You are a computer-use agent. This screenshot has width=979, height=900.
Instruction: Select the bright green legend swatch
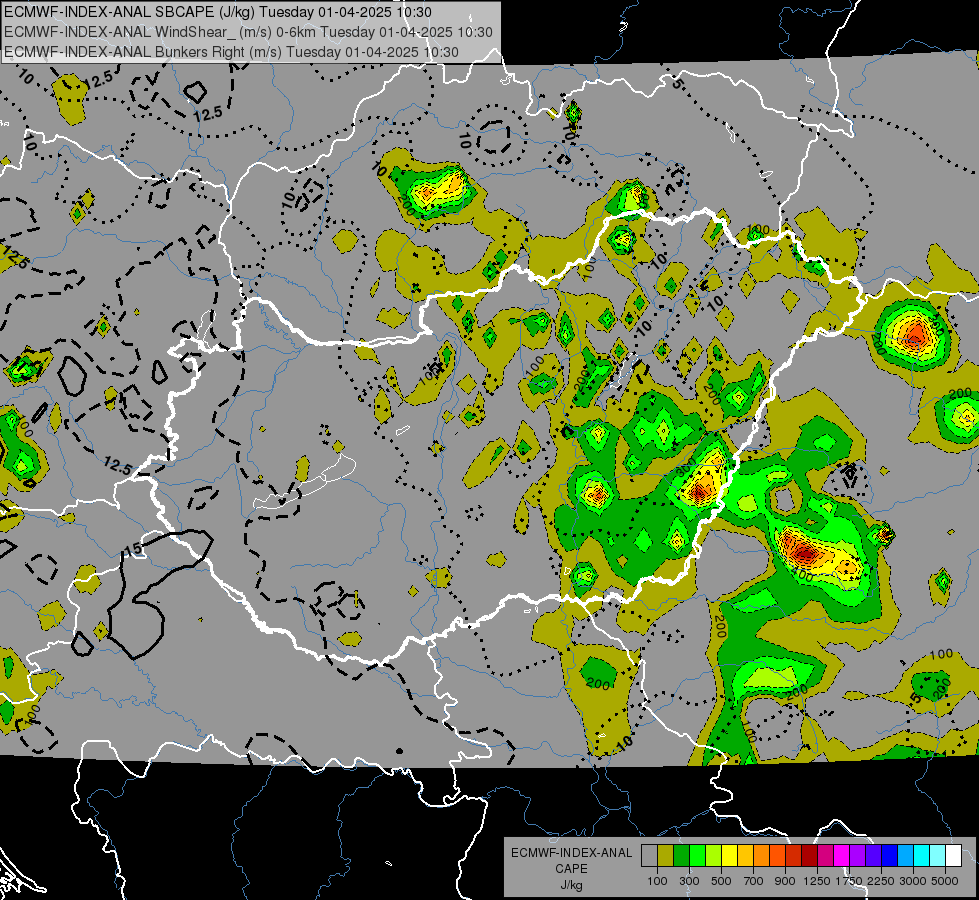click(x=697, y=856)
